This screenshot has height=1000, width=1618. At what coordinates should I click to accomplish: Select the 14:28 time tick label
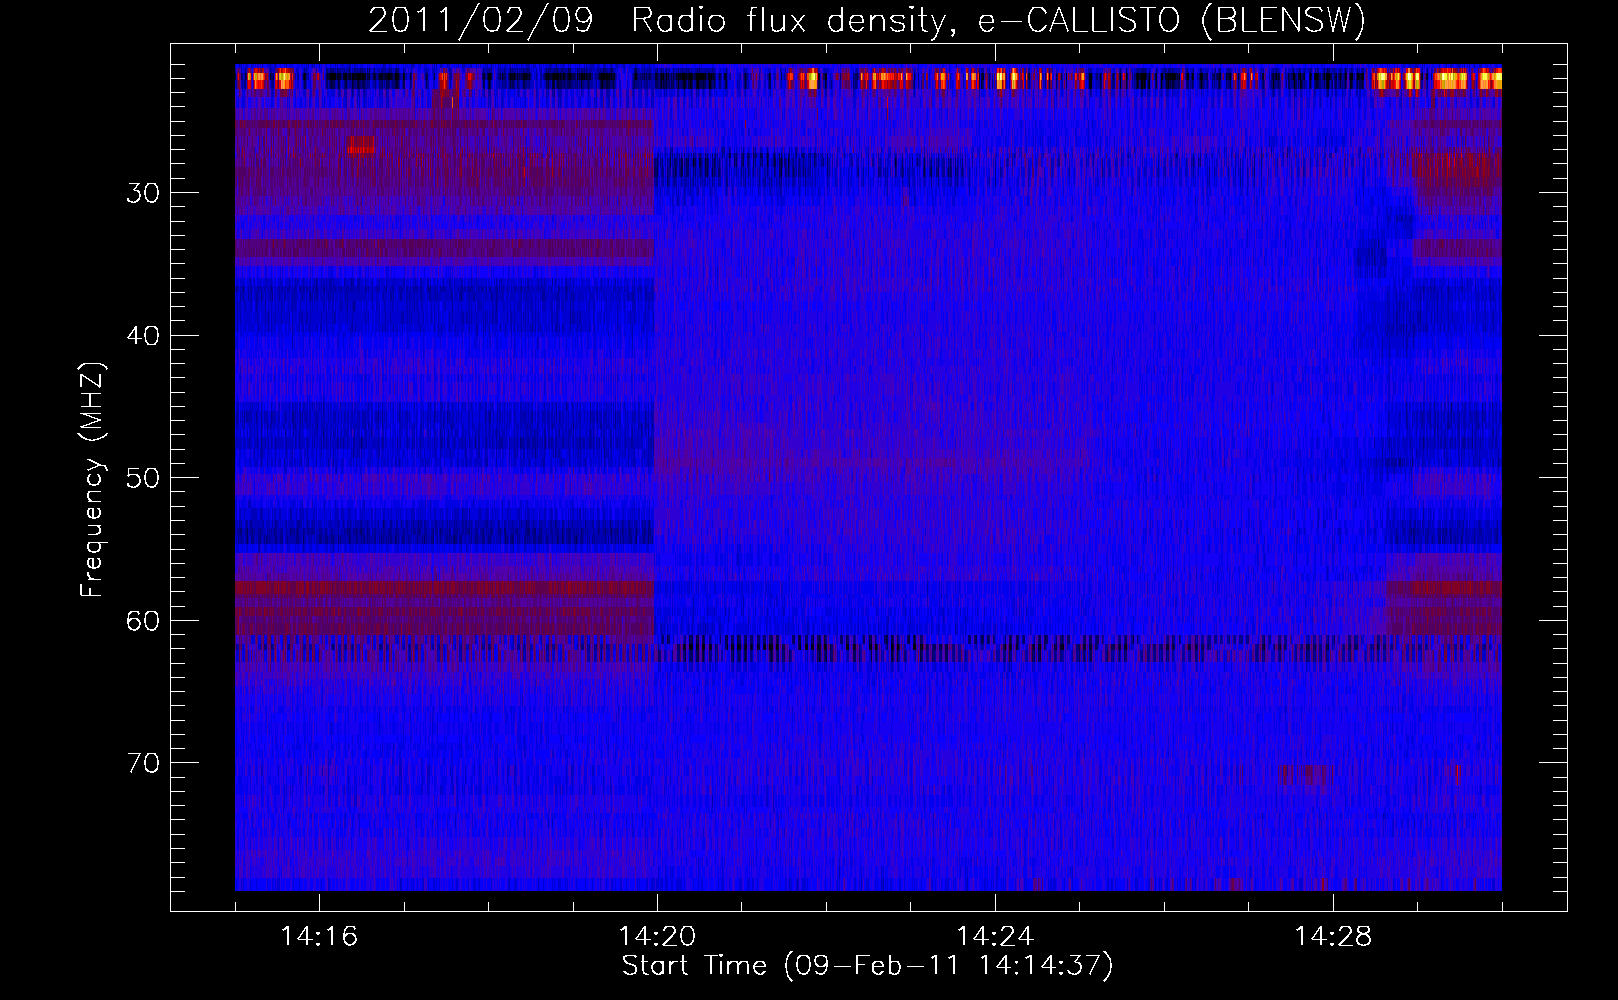(x=1333, y=936)
